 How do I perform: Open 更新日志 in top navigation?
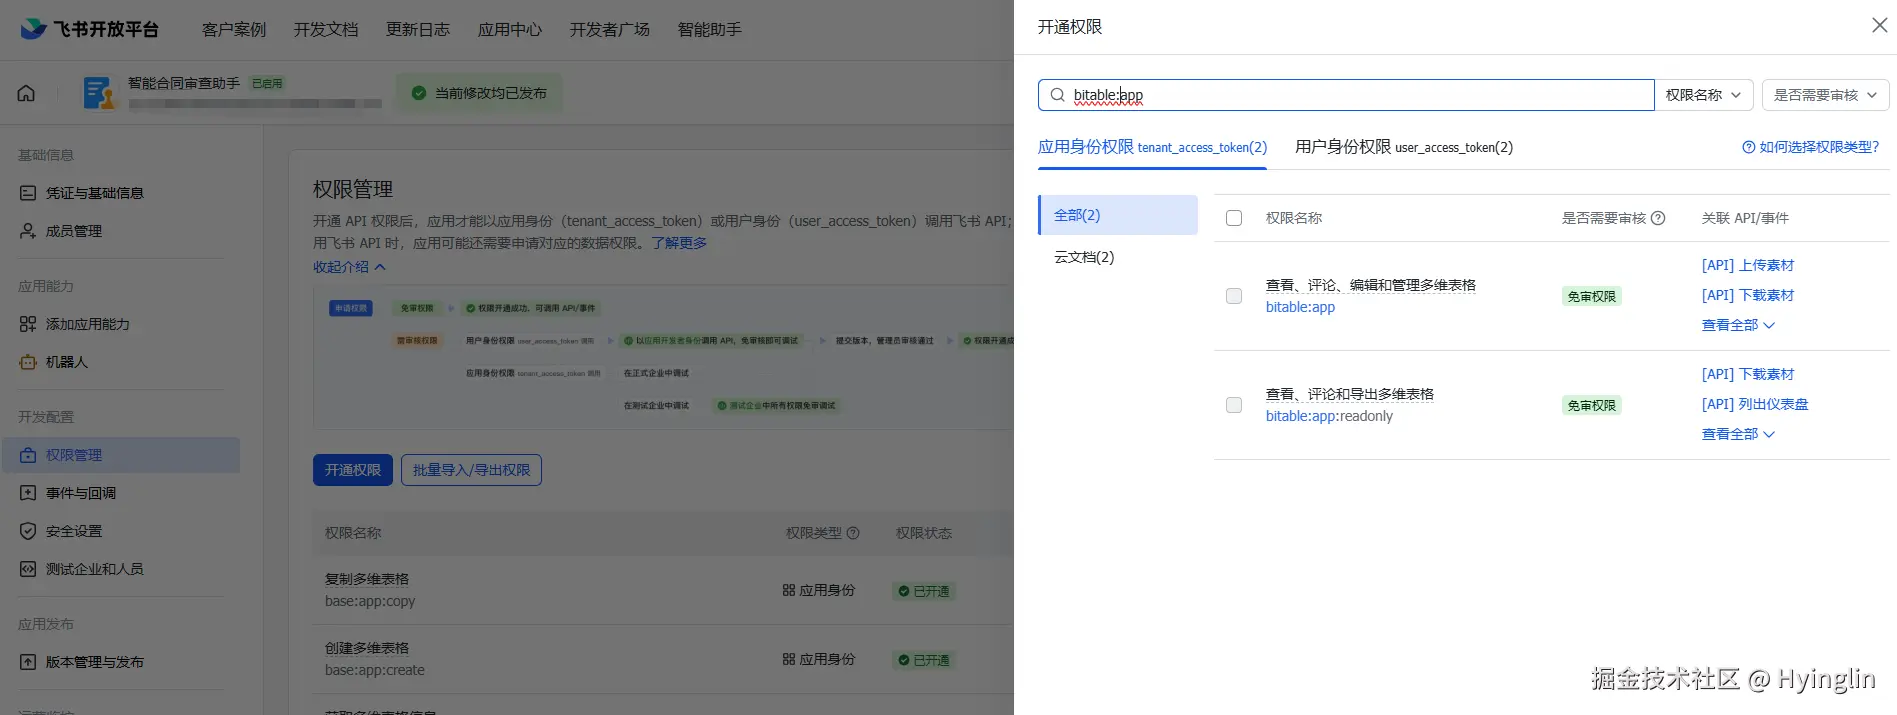pyautogui.click(x=418, y=29)
